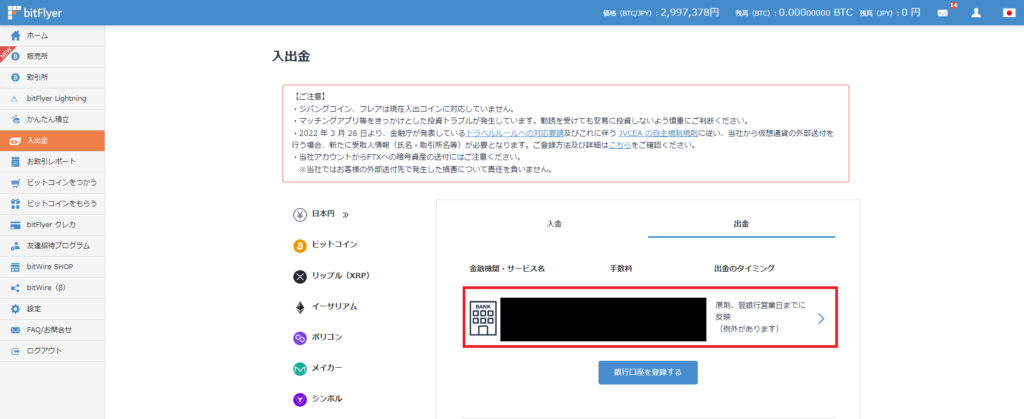This screenshot has width=1024, height=419.
Task: Select the Symbol coin icon
Action: coord(299,399)
